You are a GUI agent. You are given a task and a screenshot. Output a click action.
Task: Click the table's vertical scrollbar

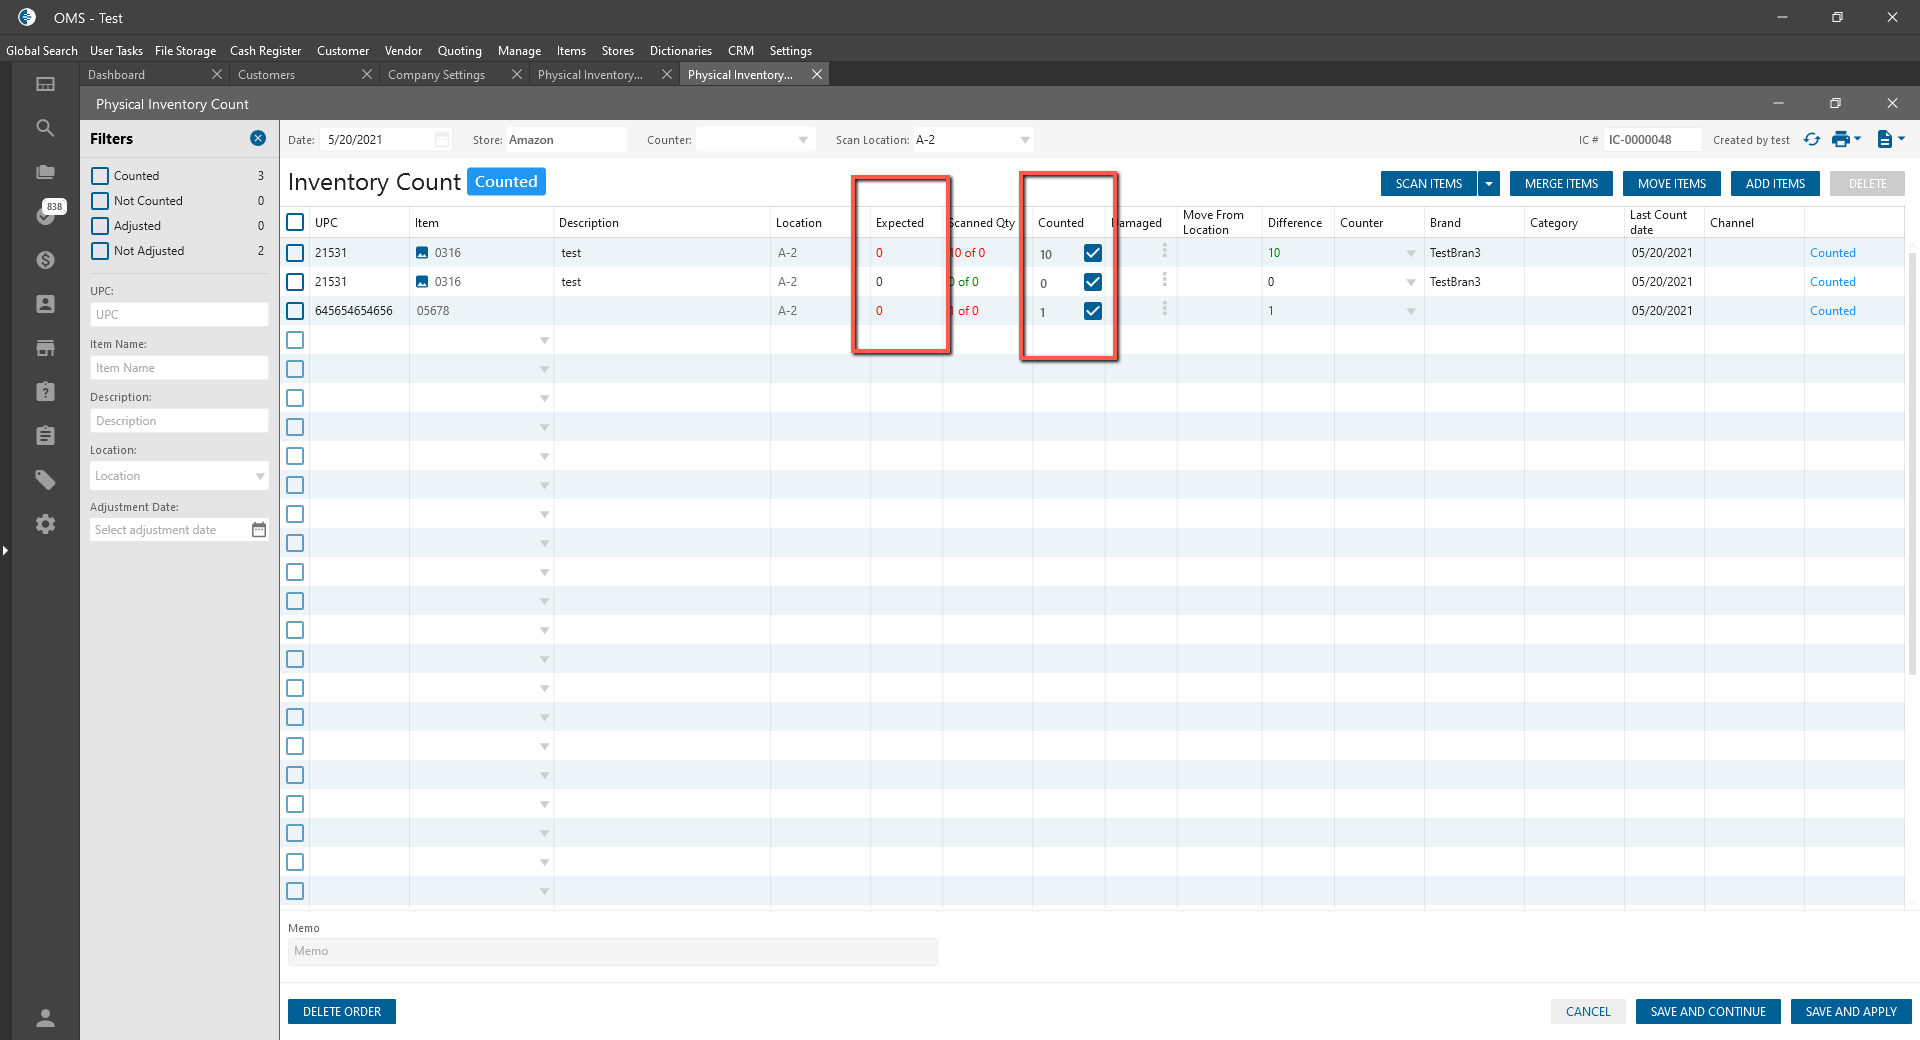tap(1912, 465)
